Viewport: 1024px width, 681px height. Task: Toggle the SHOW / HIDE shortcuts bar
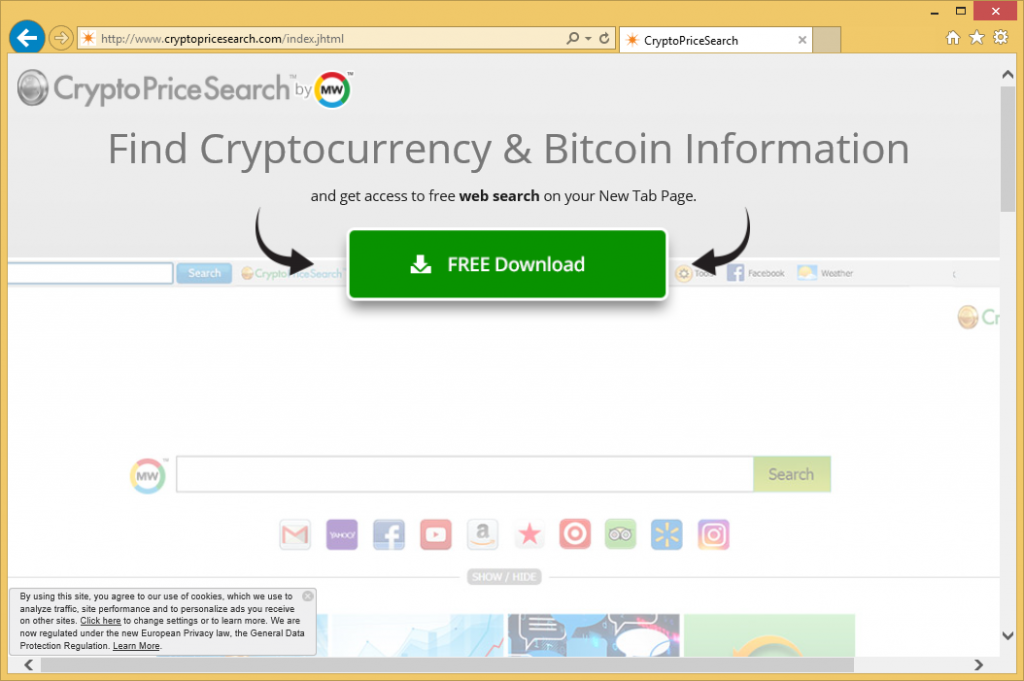point(504,577)
